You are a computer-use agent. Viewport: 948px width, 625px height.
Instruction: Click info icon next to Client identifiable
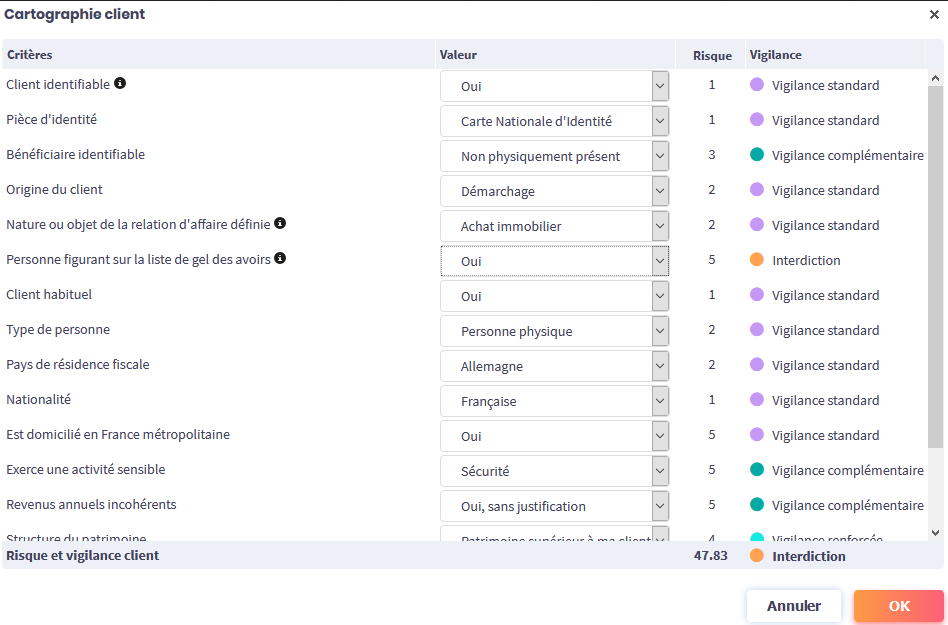[120, 83]
